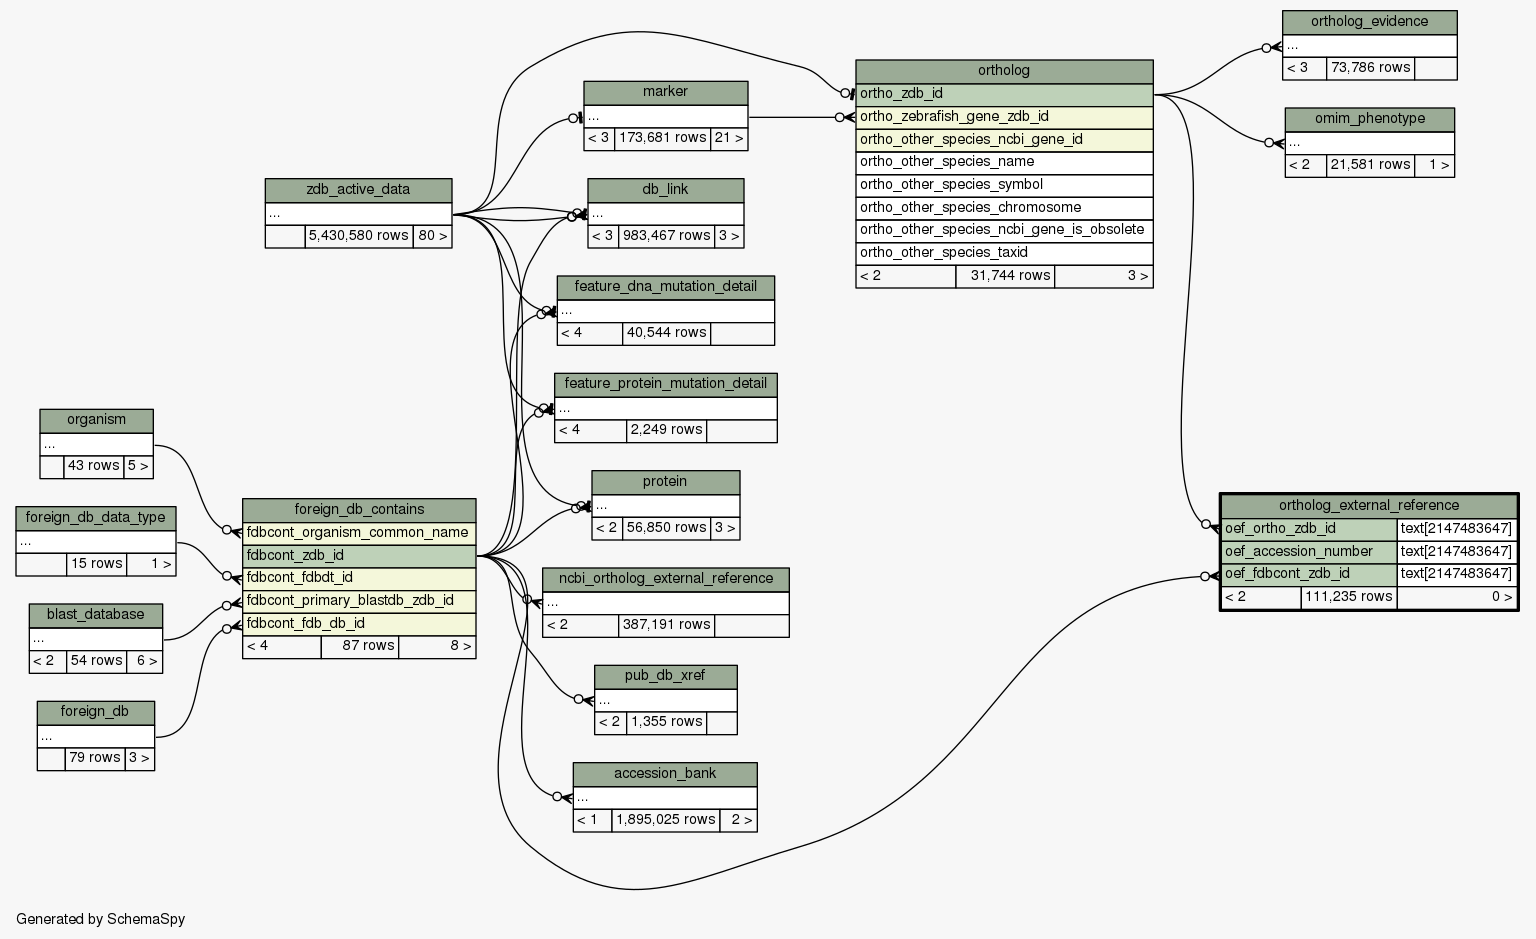Click the ortholog_evidence table title
Image resolution: width=1536 pixels, height=939 pixels.
click(x=1369, y=22)
